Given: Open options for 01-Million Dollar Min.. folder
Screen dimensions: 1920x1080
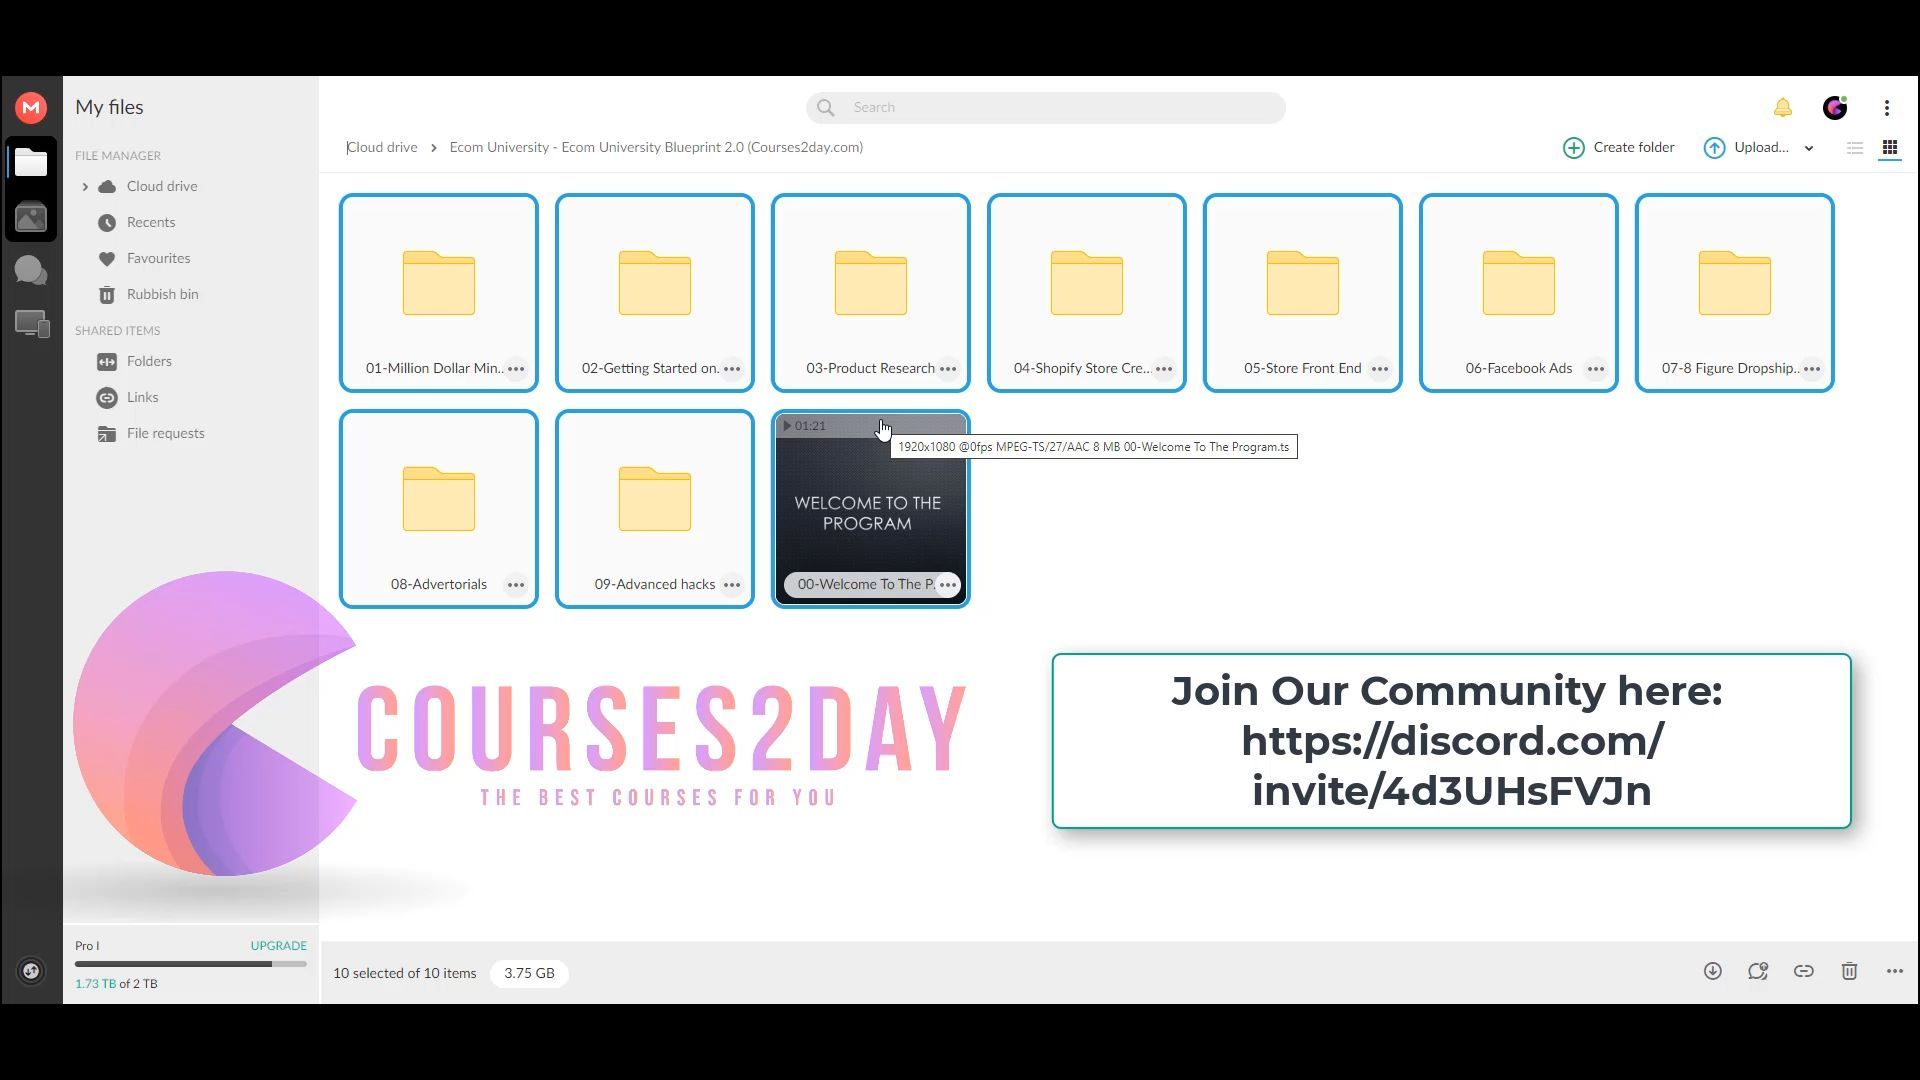Looking at the screenshot, I should [516, 369].
